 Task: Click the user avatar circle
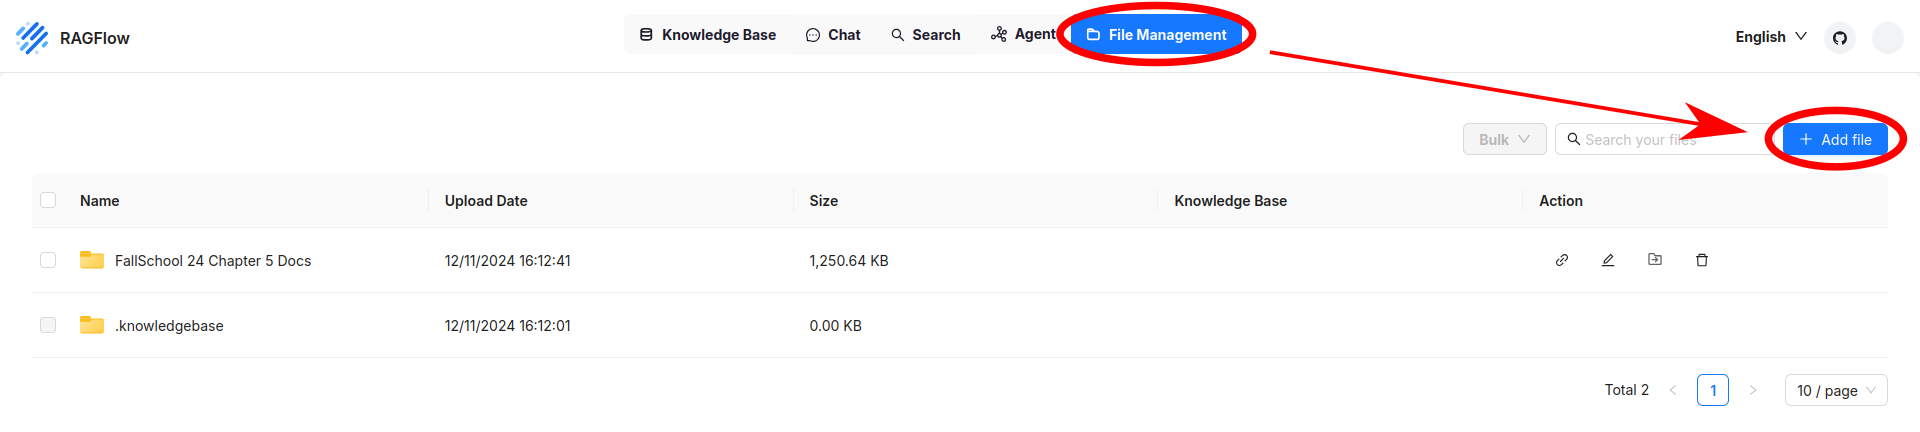tap(1887, 38)
